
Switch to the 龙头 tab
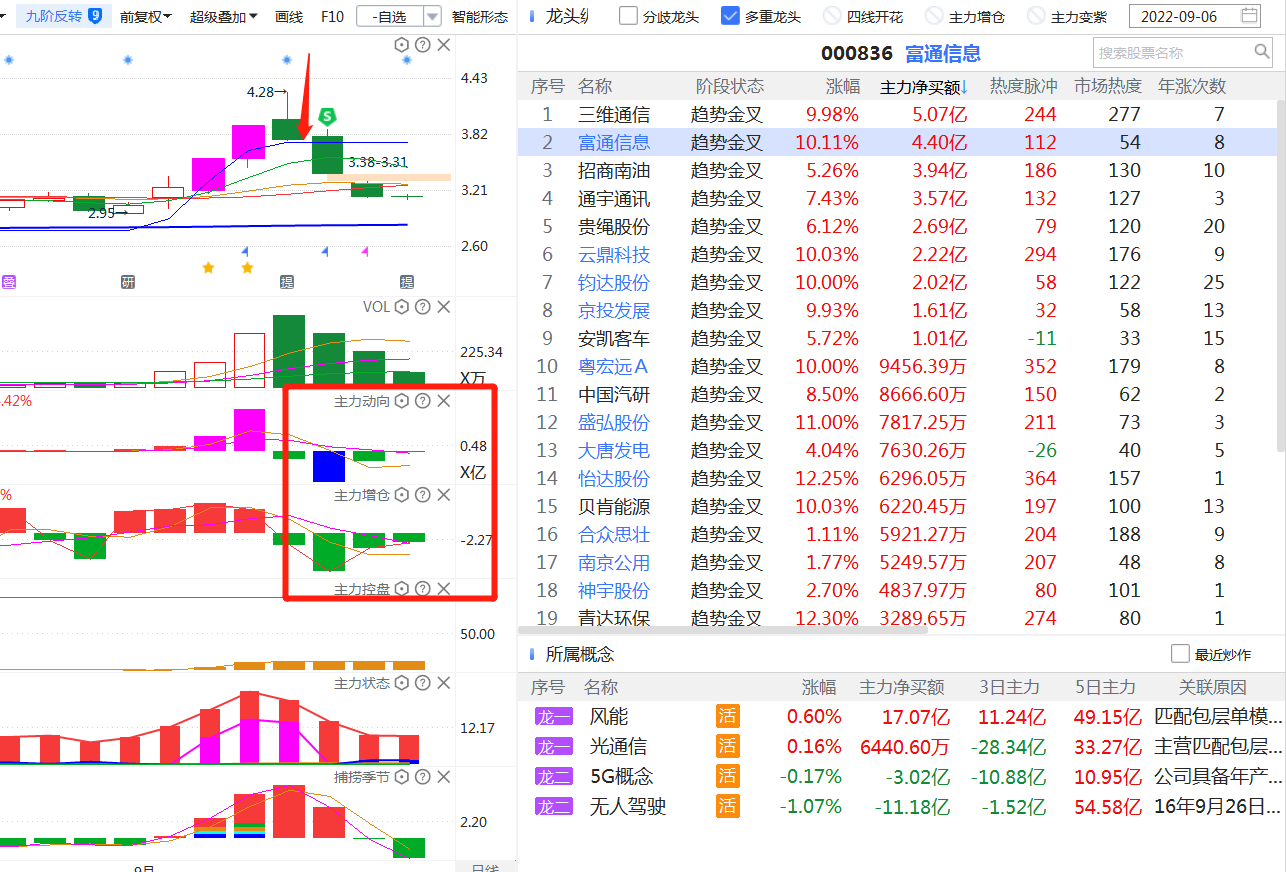tap(566, 16)
